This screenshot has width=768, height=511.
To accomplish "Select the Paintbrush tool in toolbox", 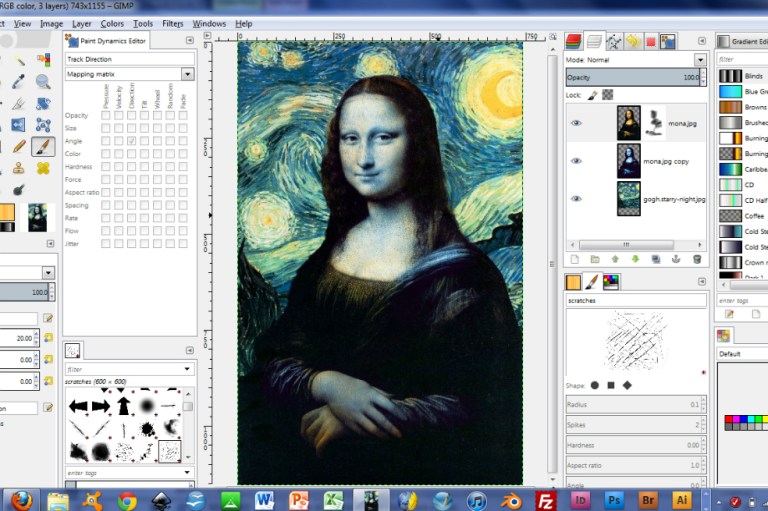I will pyautogui.click(x=43, y=146).
